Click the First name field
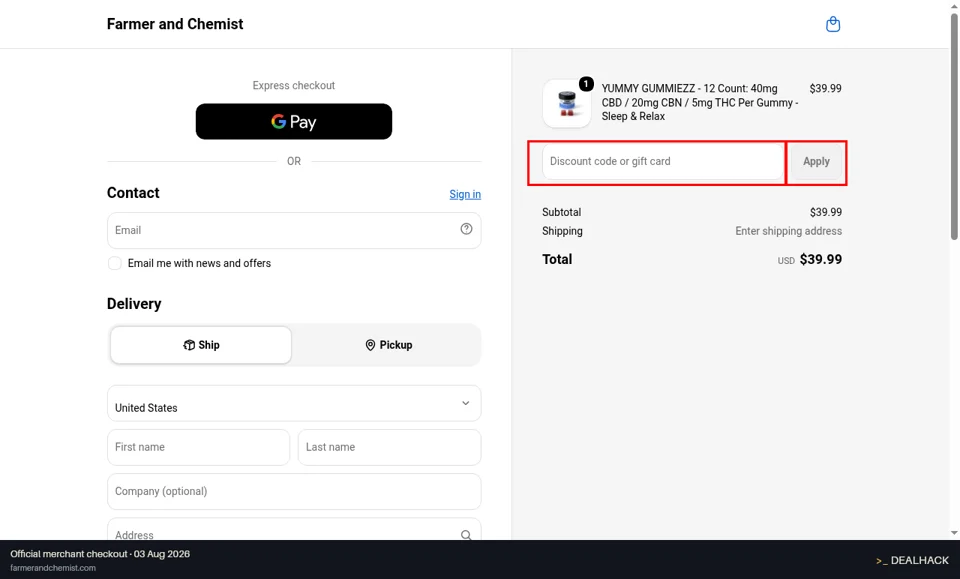The image size is (960, 579). click(x=198, y=447)
